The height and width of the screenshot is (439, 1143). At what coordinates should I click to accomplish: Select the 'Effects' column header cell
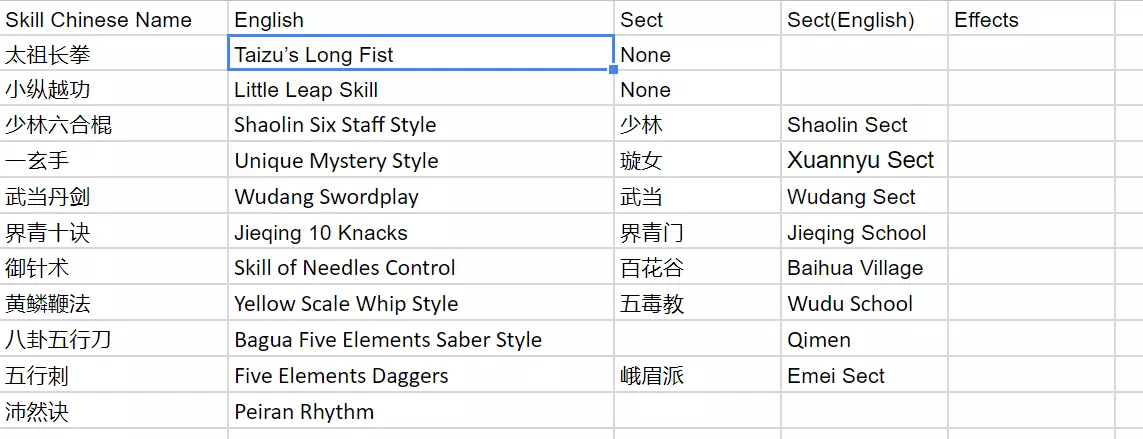(986, 20)
